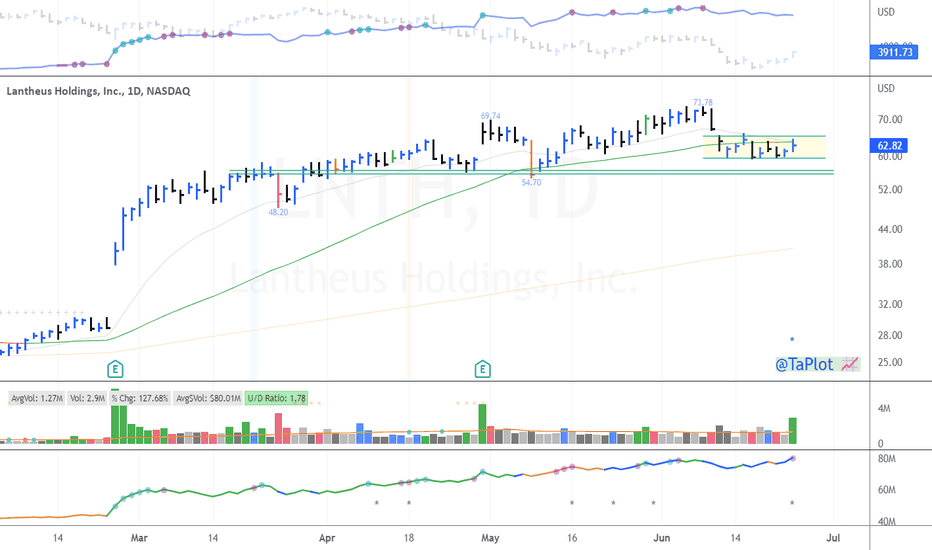Click the 4M volume axis label
This screenshot has height=550, width=932.
(x=884, y=408)
